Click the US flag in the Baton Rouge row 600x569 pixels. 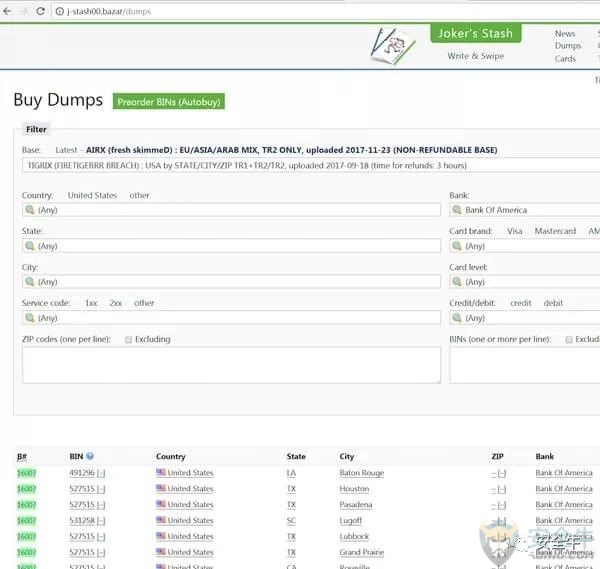point(161,472)
